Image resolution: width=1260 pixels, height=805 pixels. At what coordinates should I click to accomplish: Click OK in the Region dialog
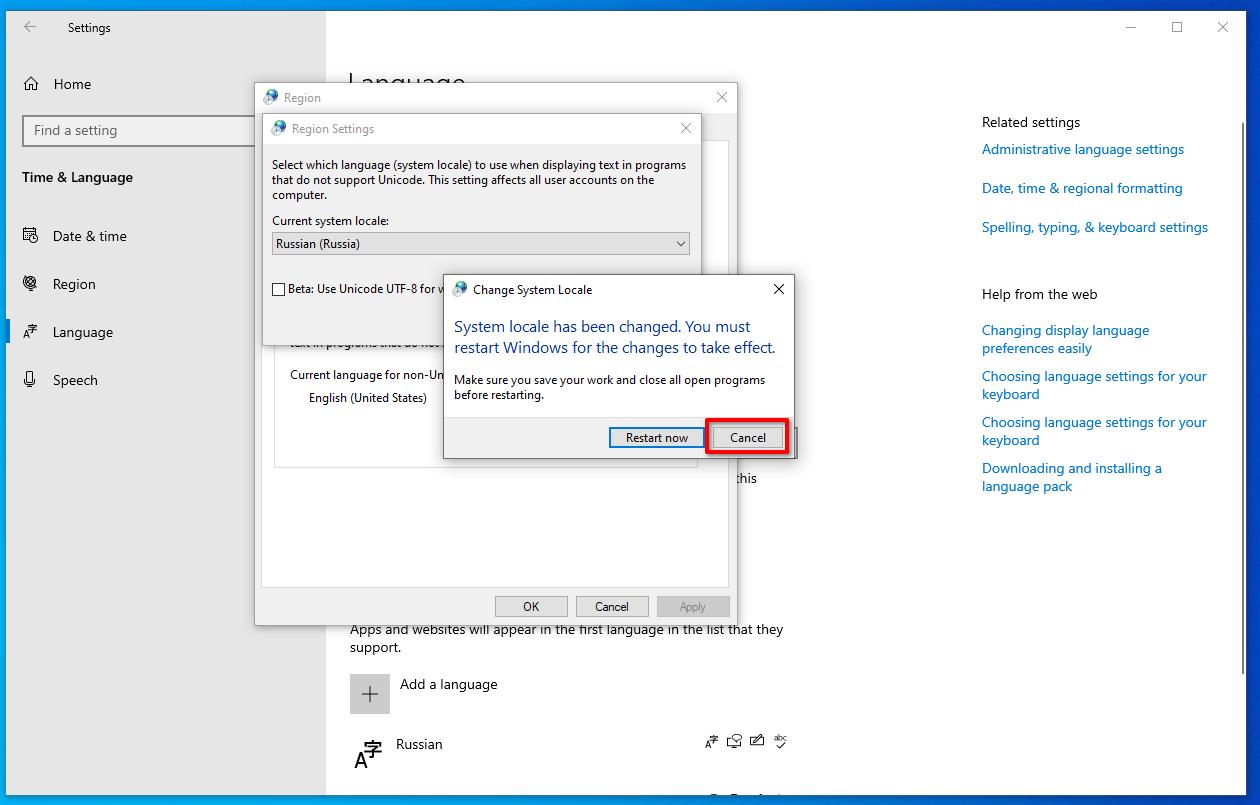[x=531, y=607]
